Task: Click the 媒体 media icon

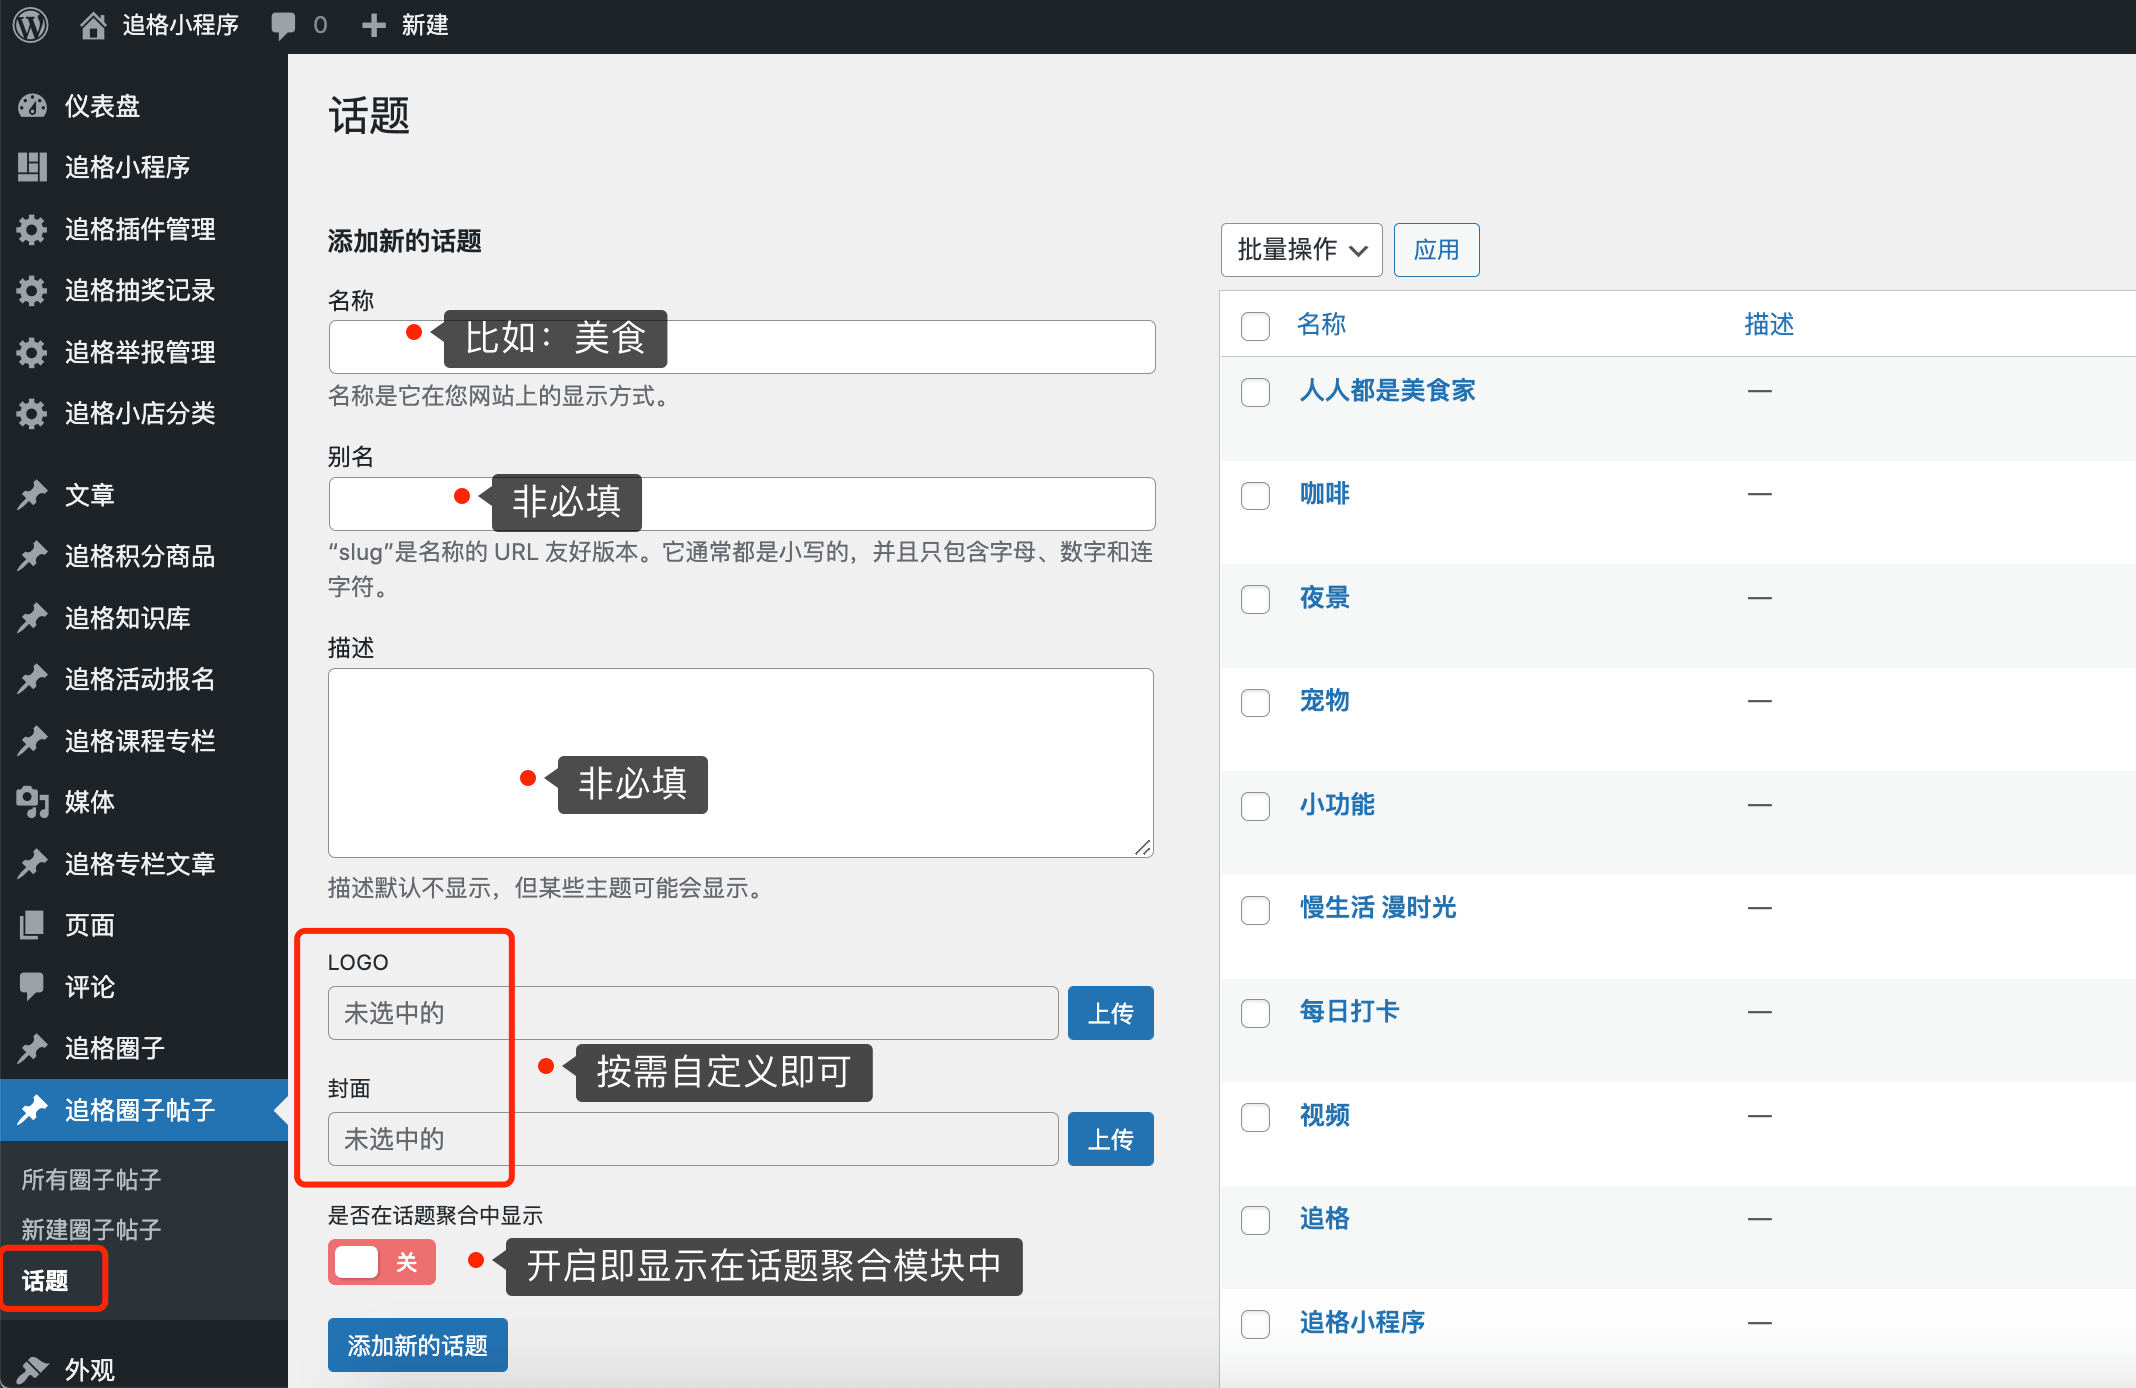Action: point(32,802)
